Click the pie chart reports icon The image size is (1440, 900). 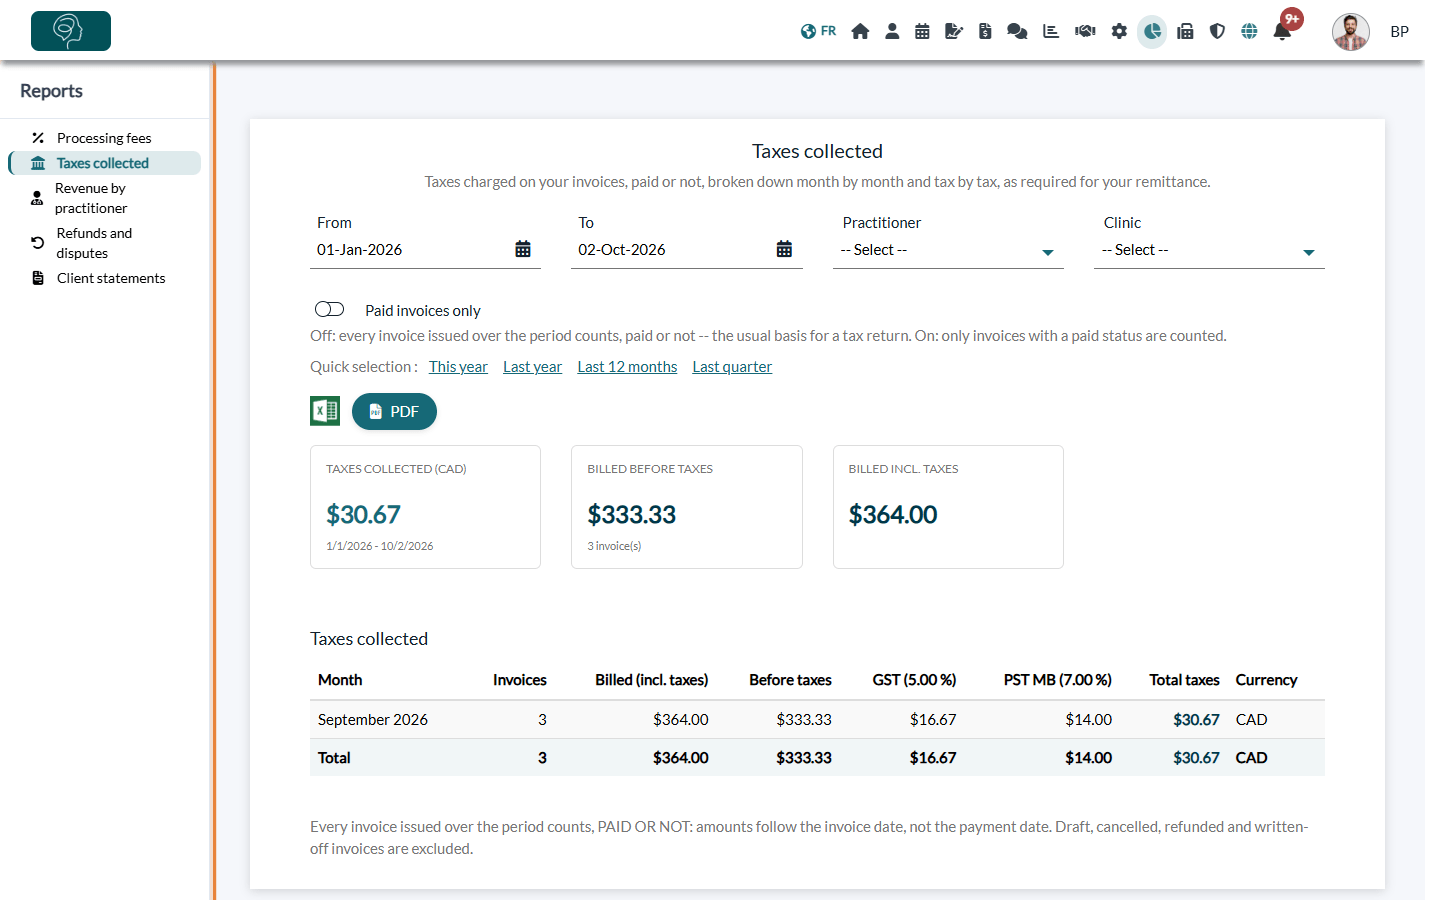[1152, 32]
